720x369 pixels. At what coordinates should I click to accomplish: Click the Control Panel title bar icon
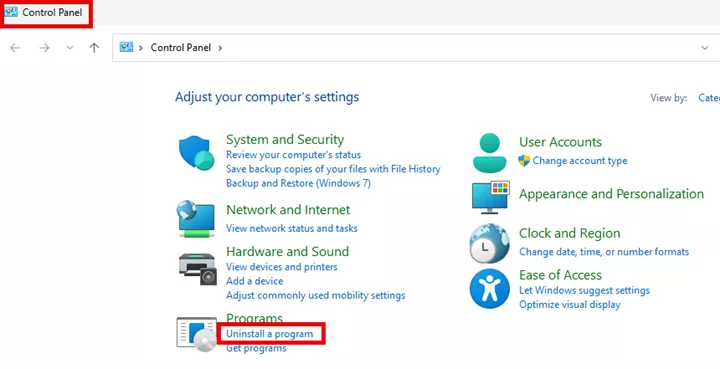tap(11, 12)
